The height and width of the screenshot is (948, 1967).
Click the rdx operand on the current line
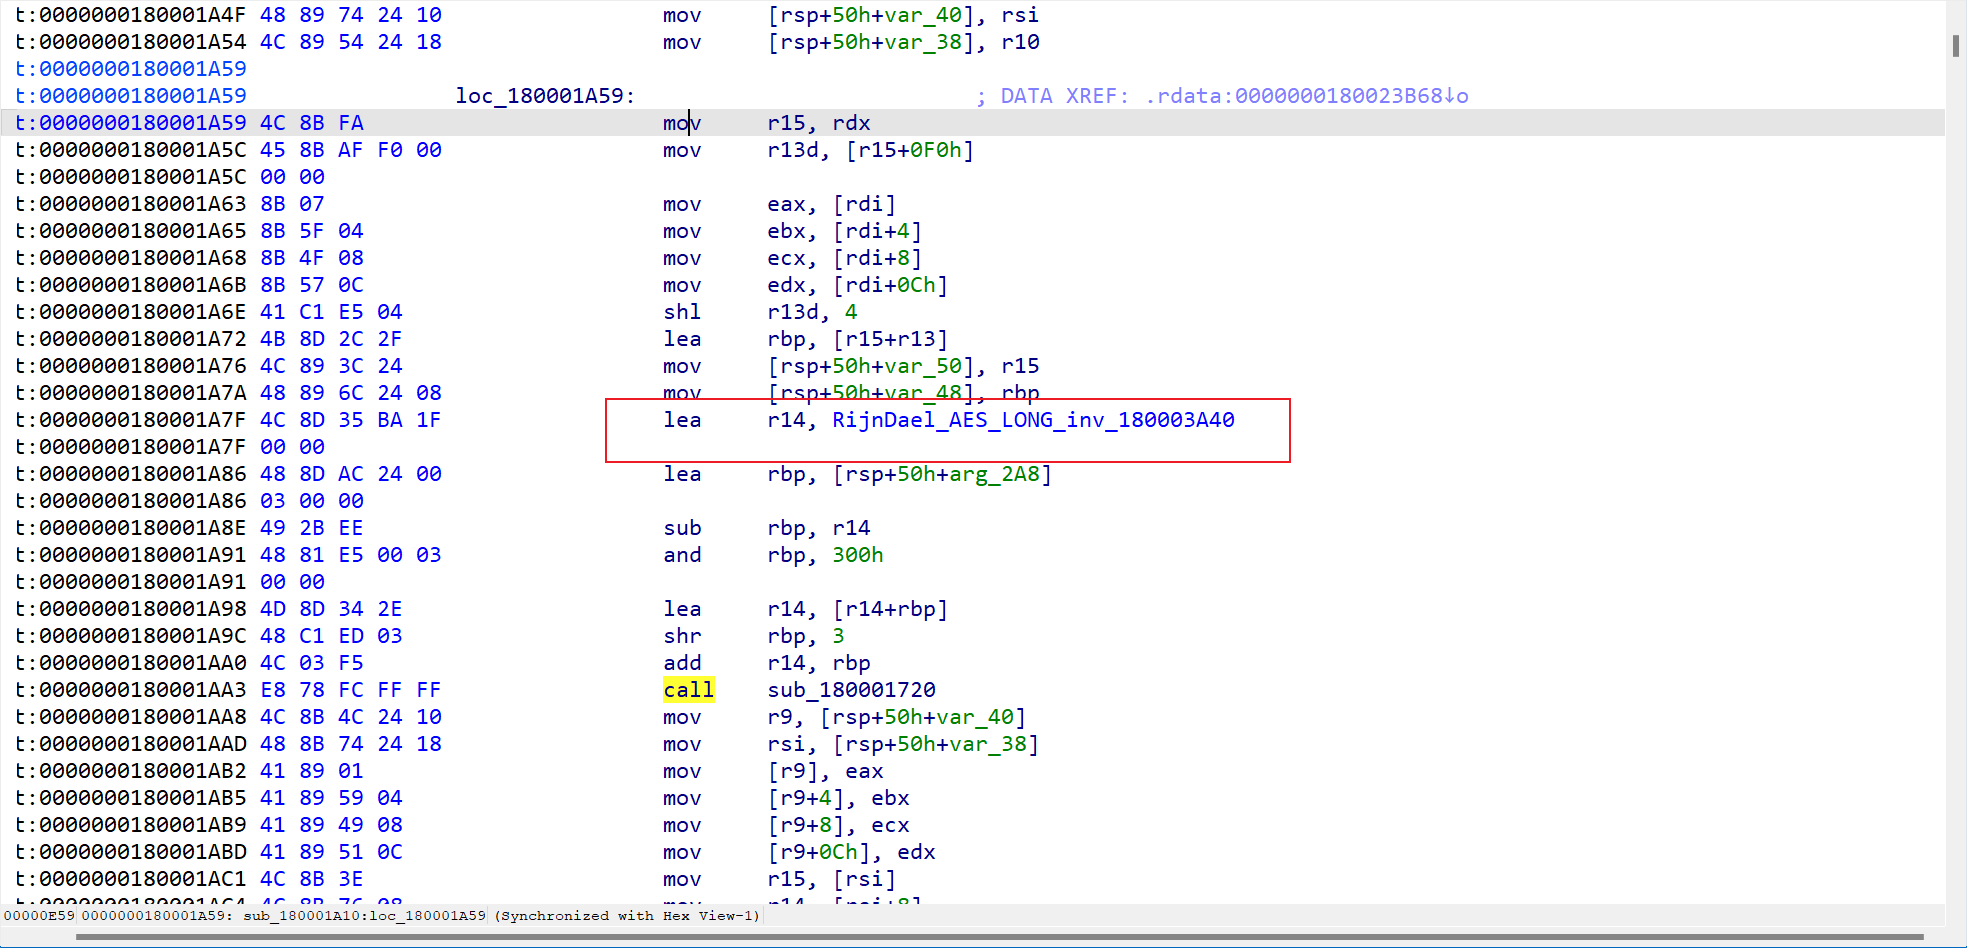[851, 123]
